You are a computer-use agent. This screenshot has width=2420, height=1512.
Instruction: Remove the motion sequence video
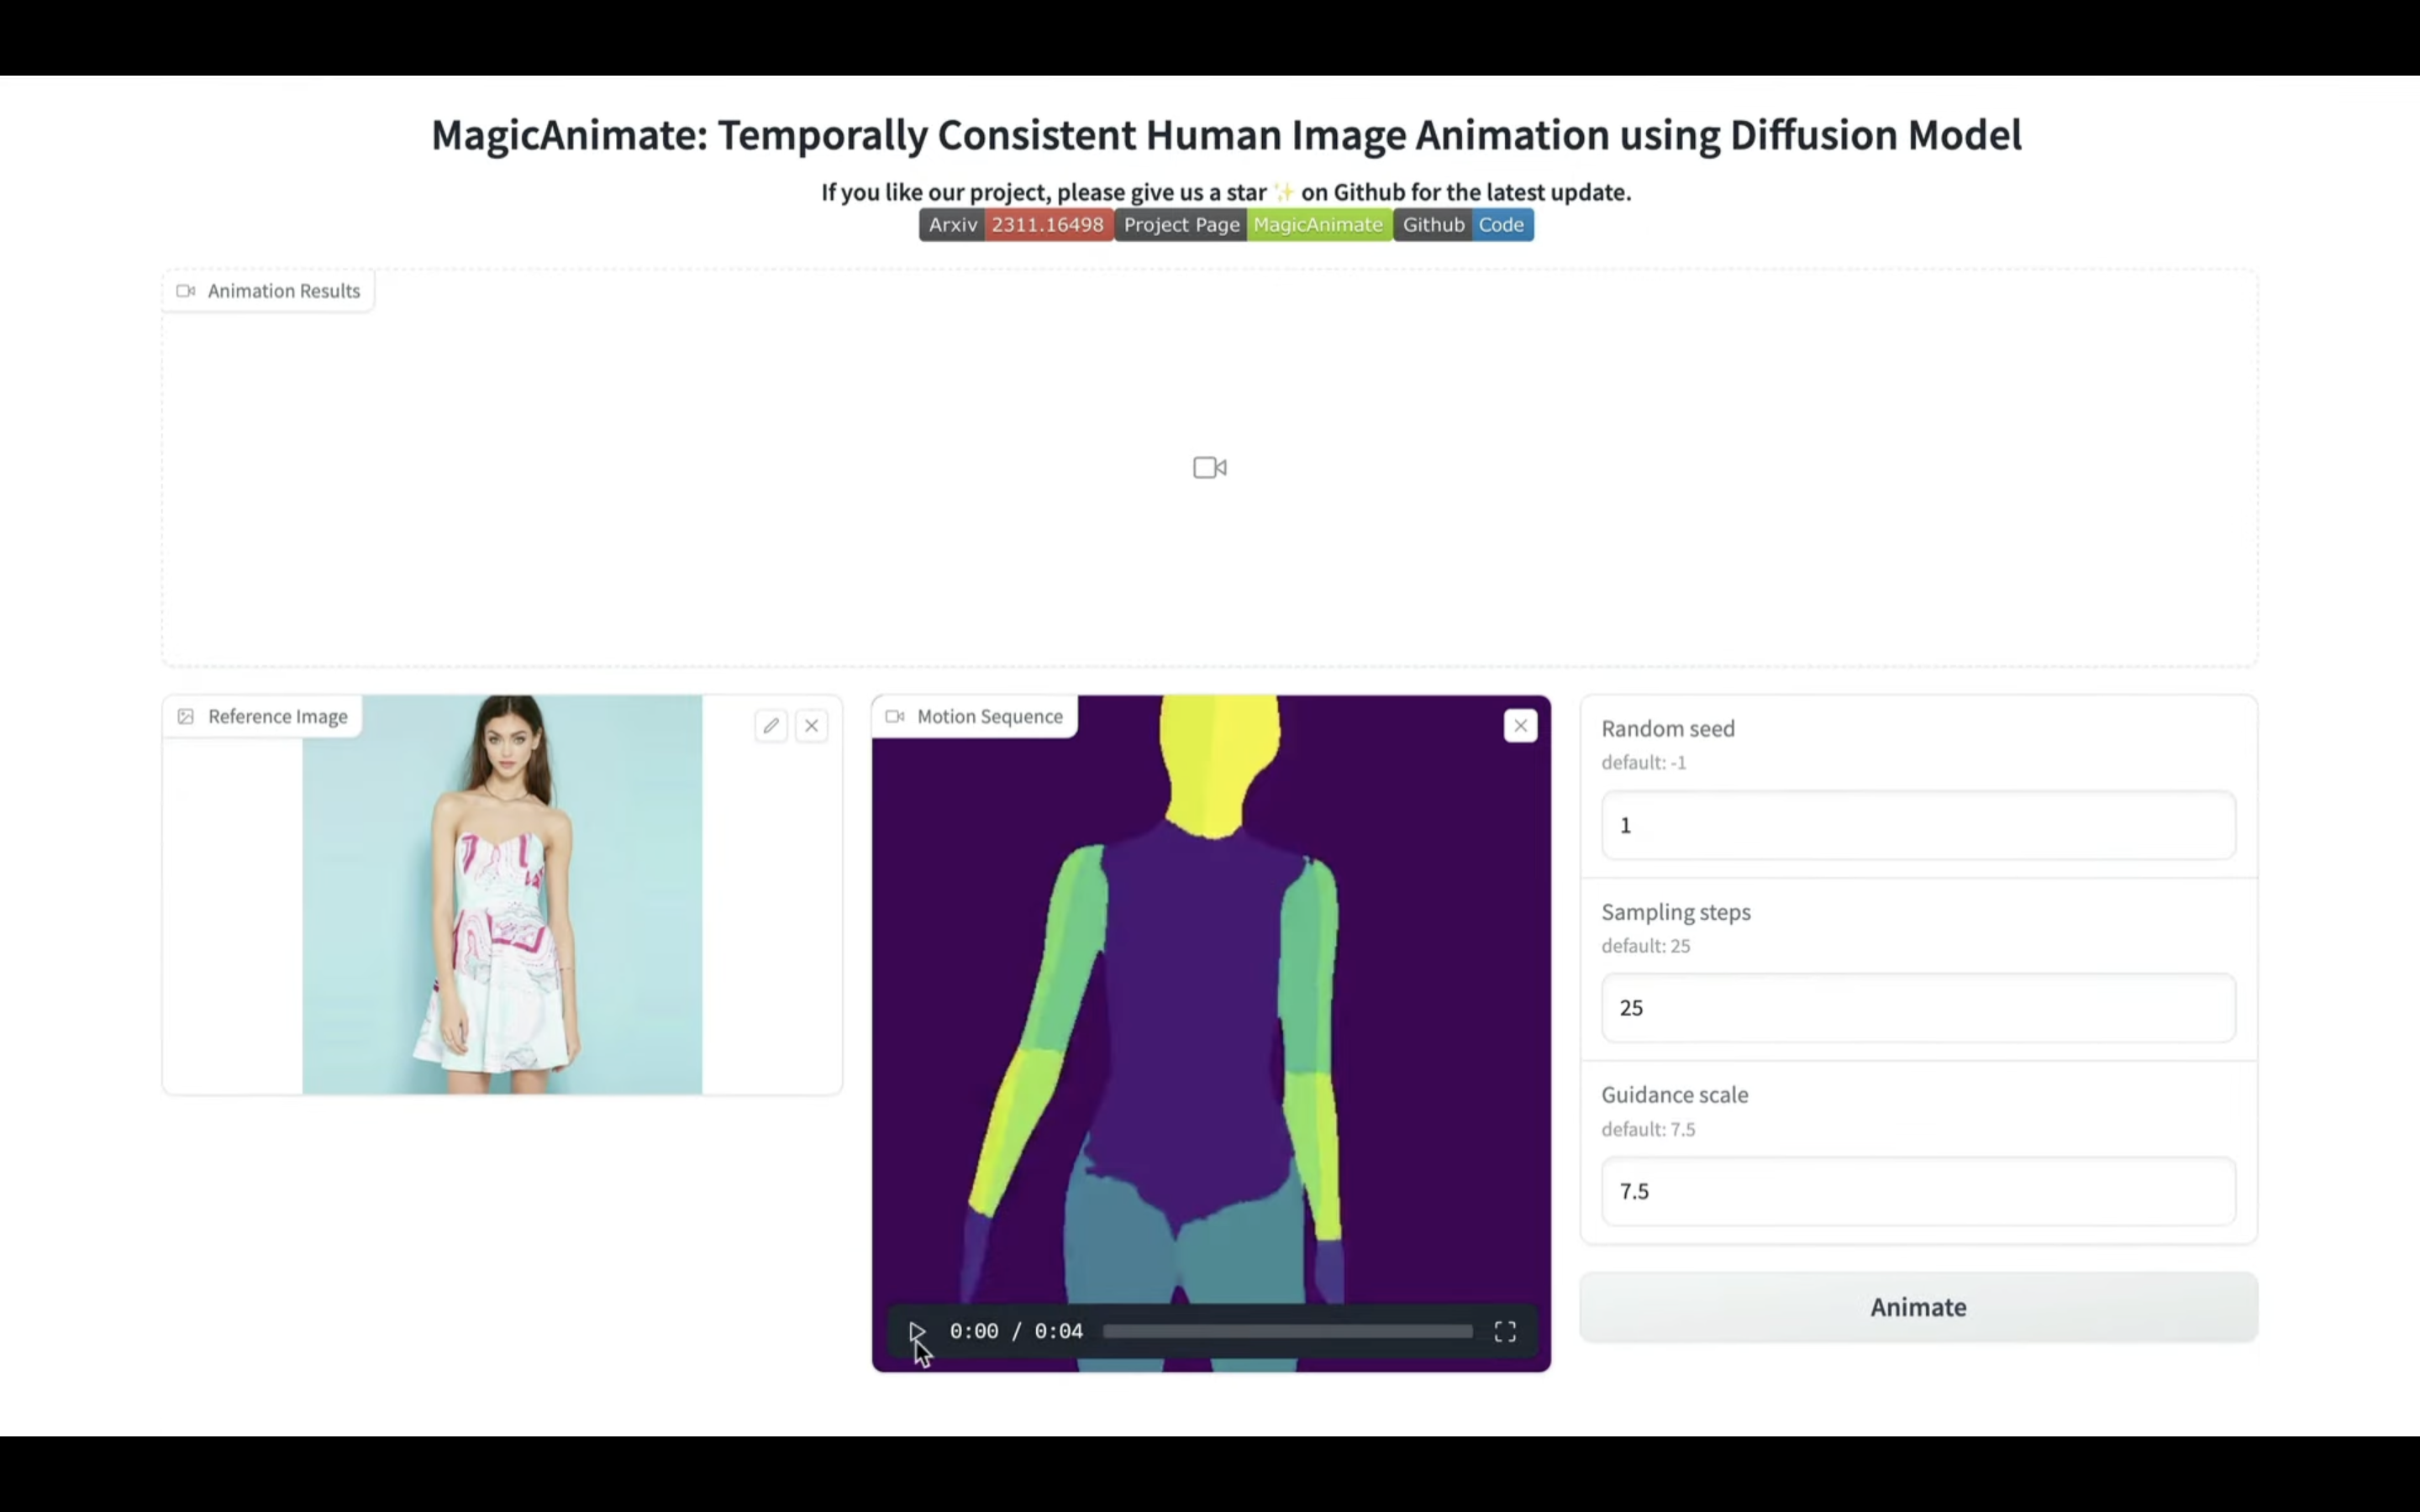1520,726
